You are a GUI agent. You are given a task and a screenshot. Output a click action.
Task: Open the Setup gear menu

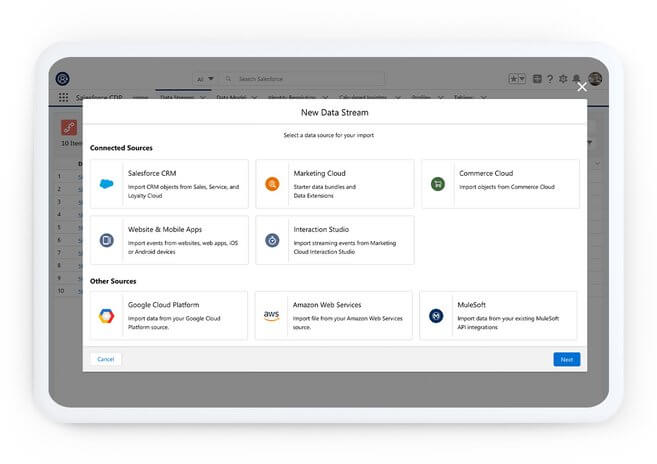(563, 79)
